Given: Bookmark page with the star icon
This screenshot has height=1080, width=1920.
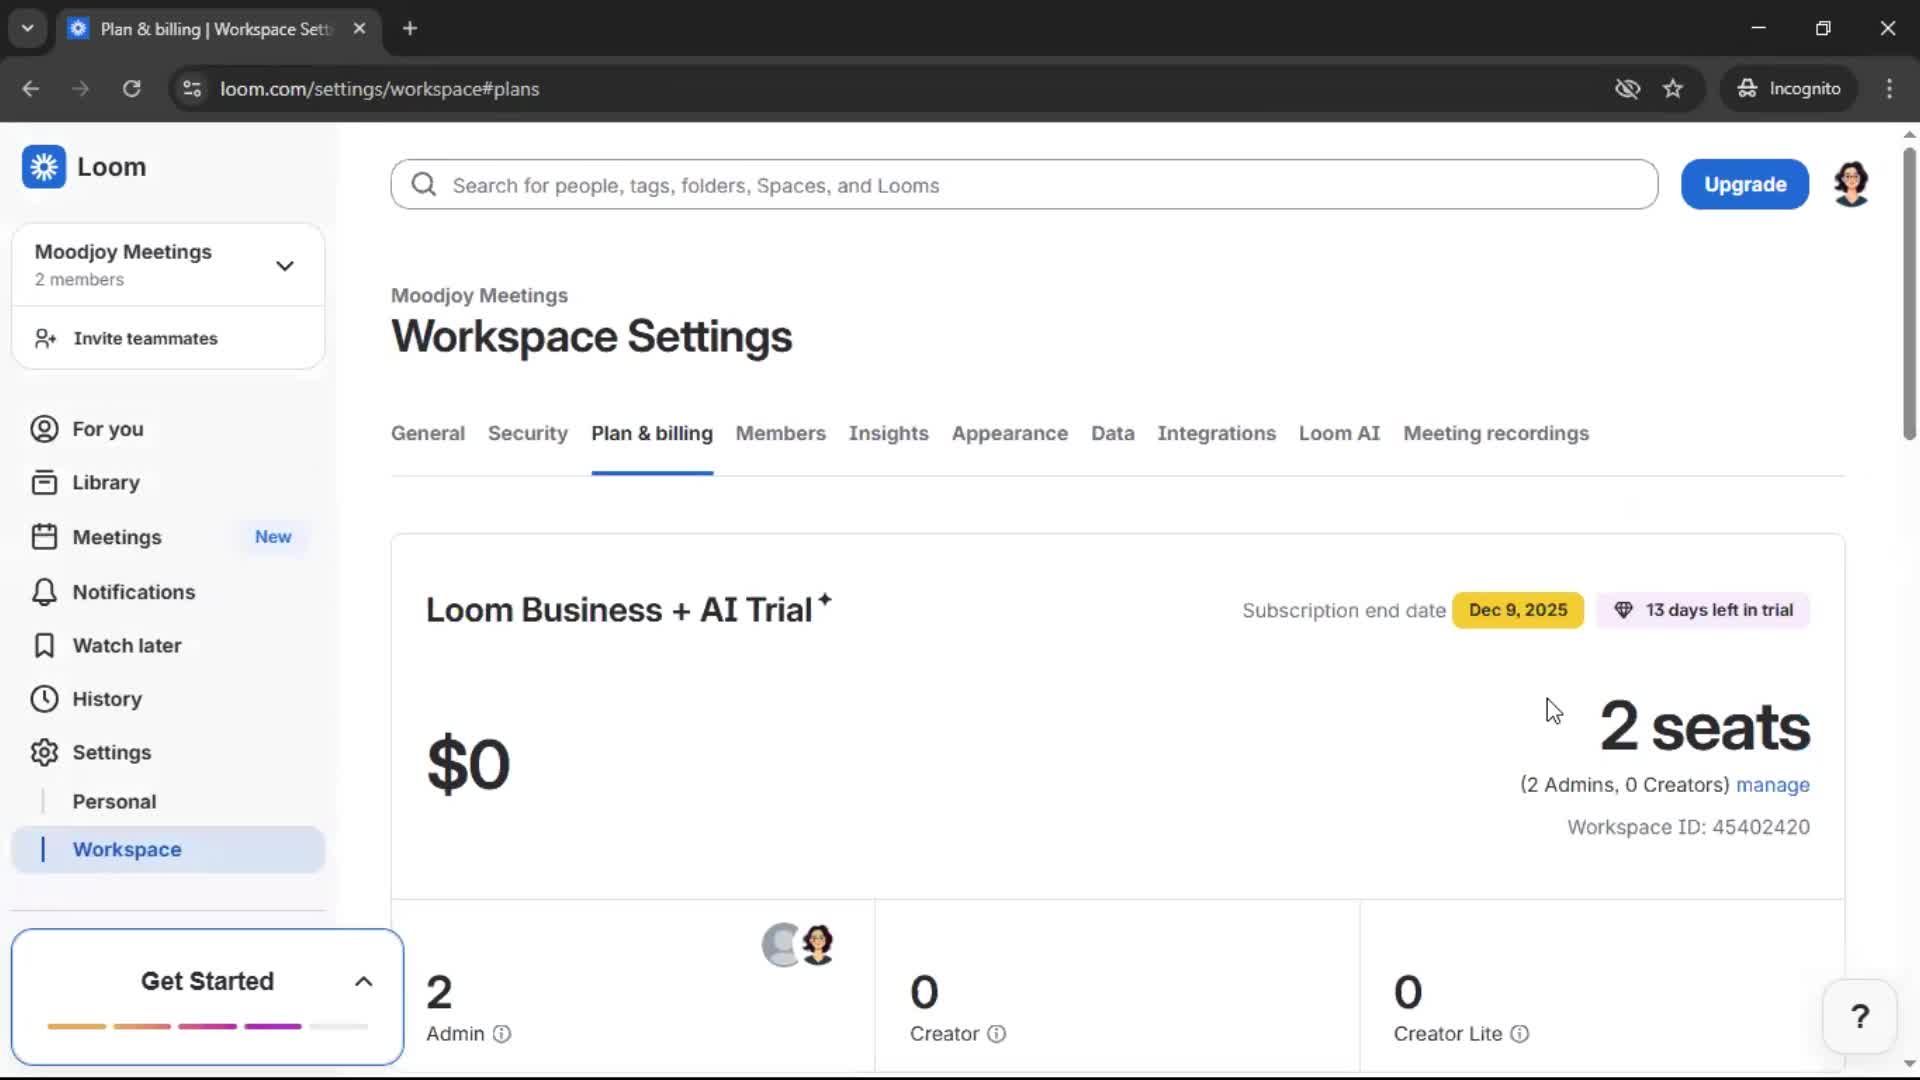Looking at the screenshot, I should (1673, 89).
